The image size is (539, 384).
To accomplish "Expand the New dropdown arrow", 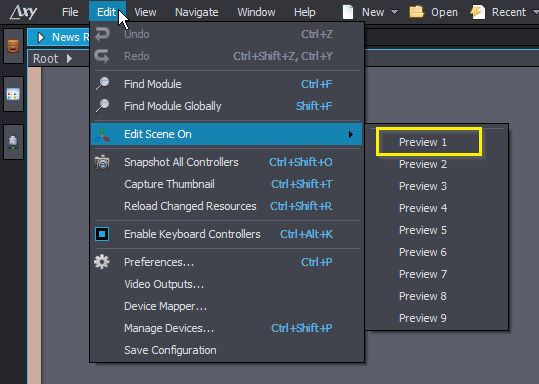I will click(395, 12).
